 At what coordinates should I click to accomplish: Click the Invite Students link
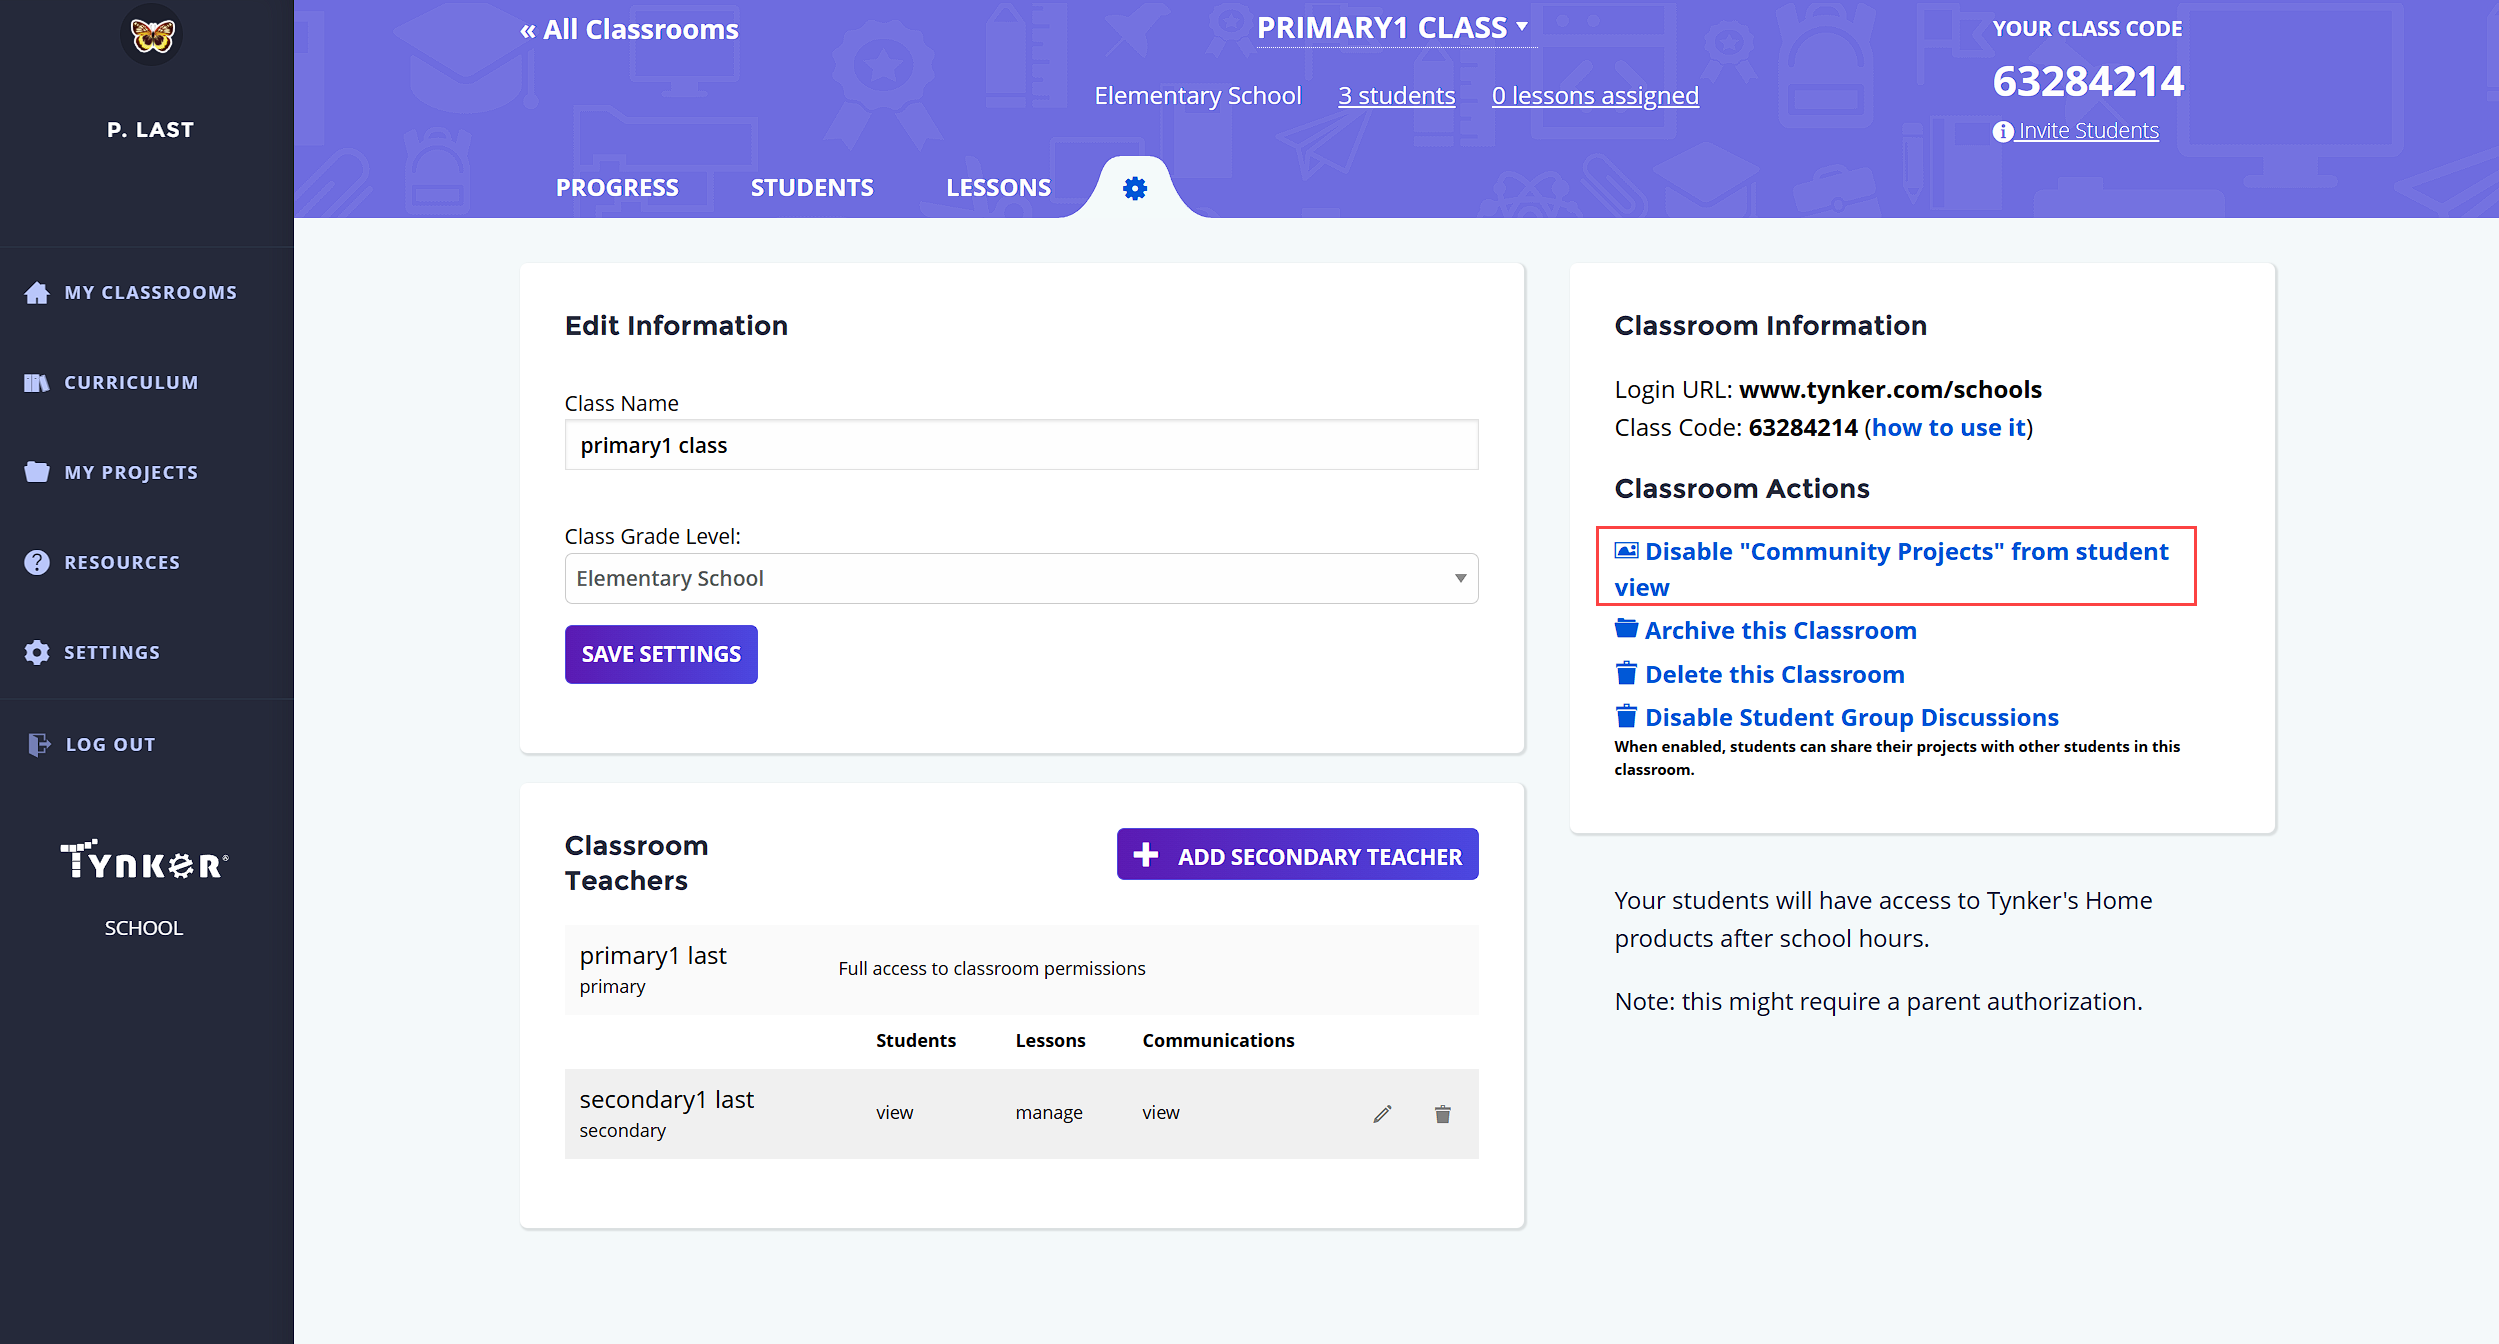2087,131
